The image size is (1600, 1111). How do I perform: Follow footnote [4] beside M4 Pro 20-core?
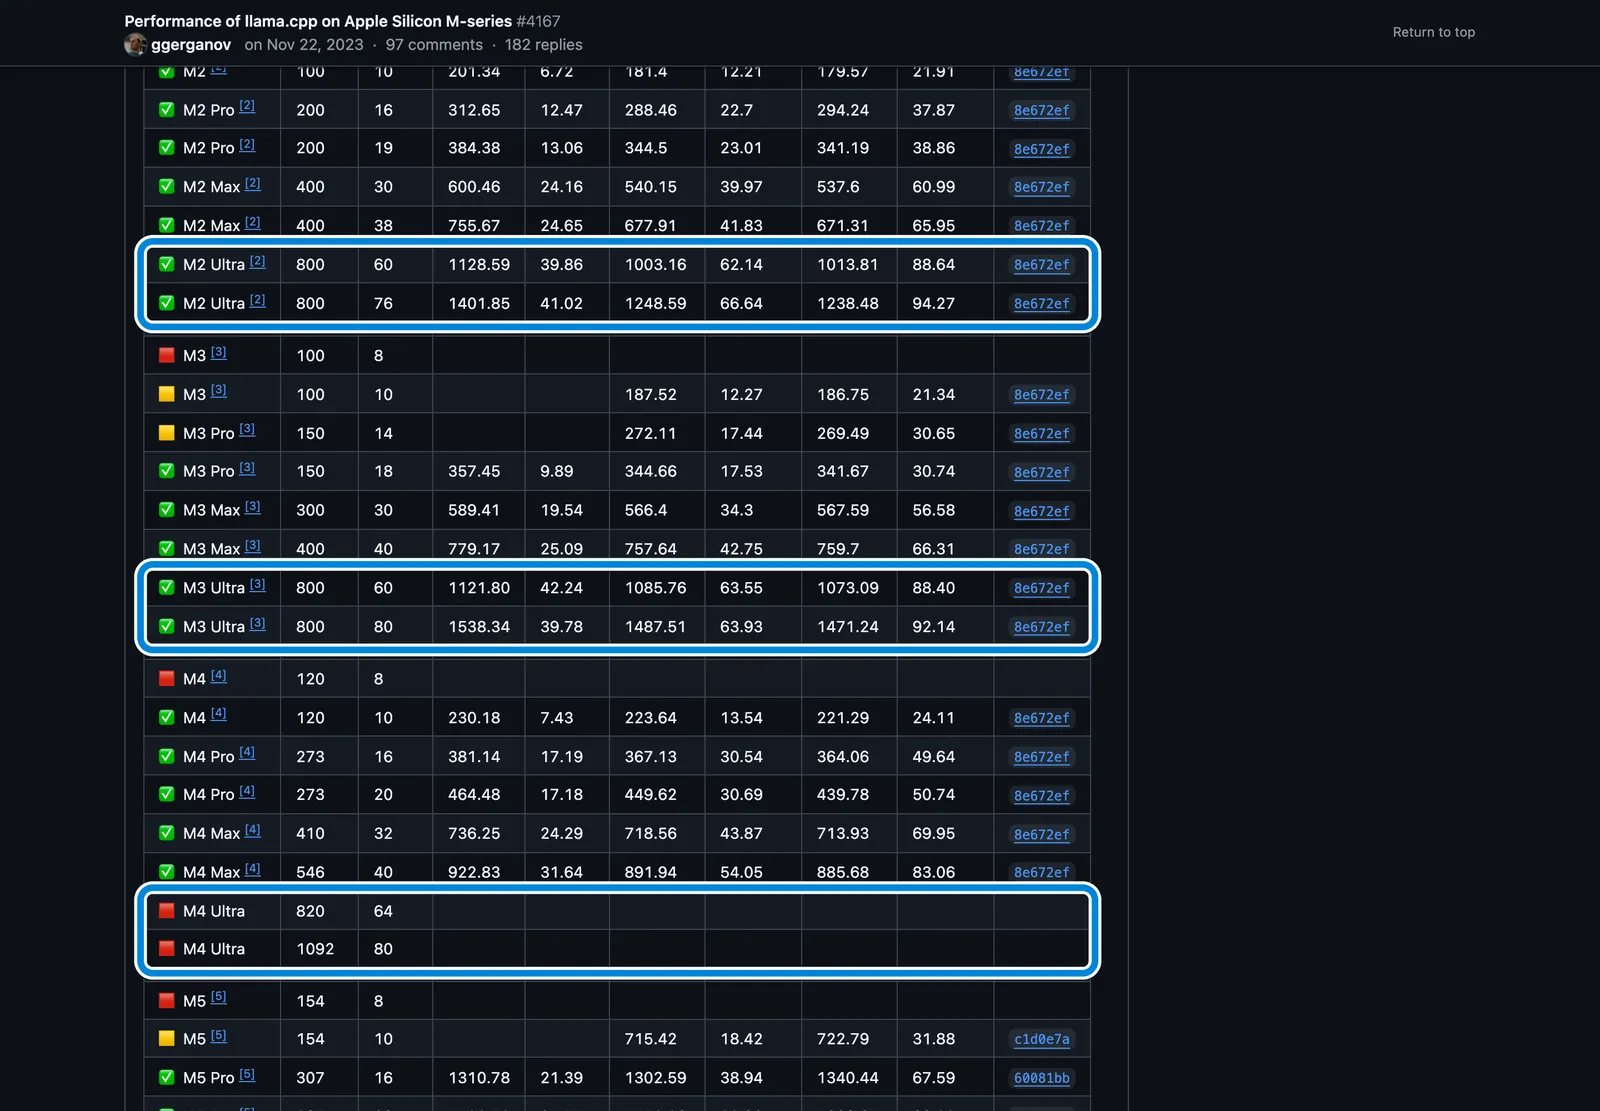[247, 791]
